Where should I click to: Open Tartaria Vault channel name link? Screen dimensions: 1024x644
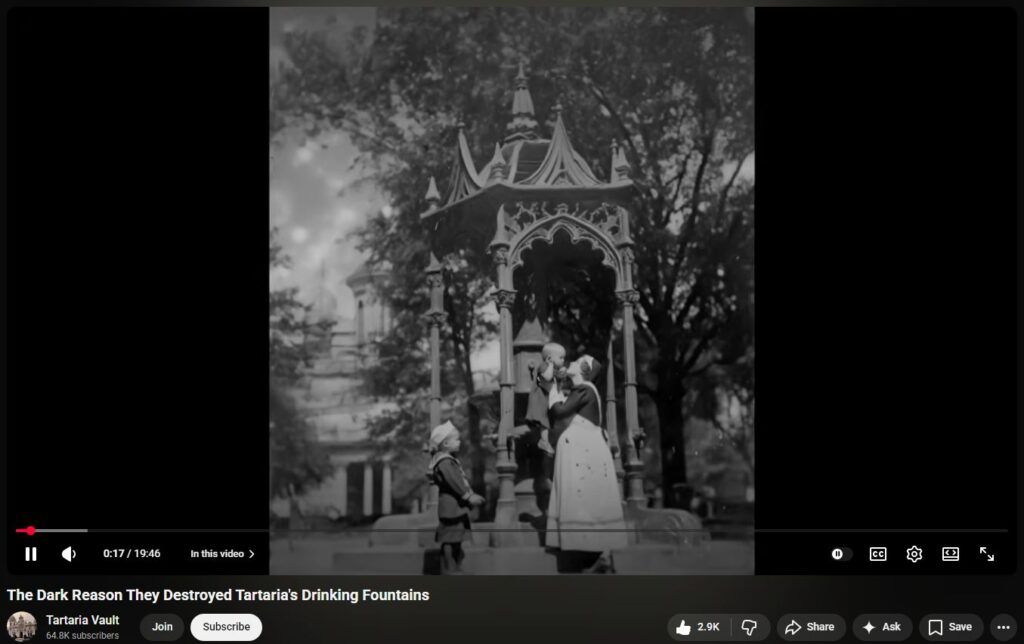(82, 620)
